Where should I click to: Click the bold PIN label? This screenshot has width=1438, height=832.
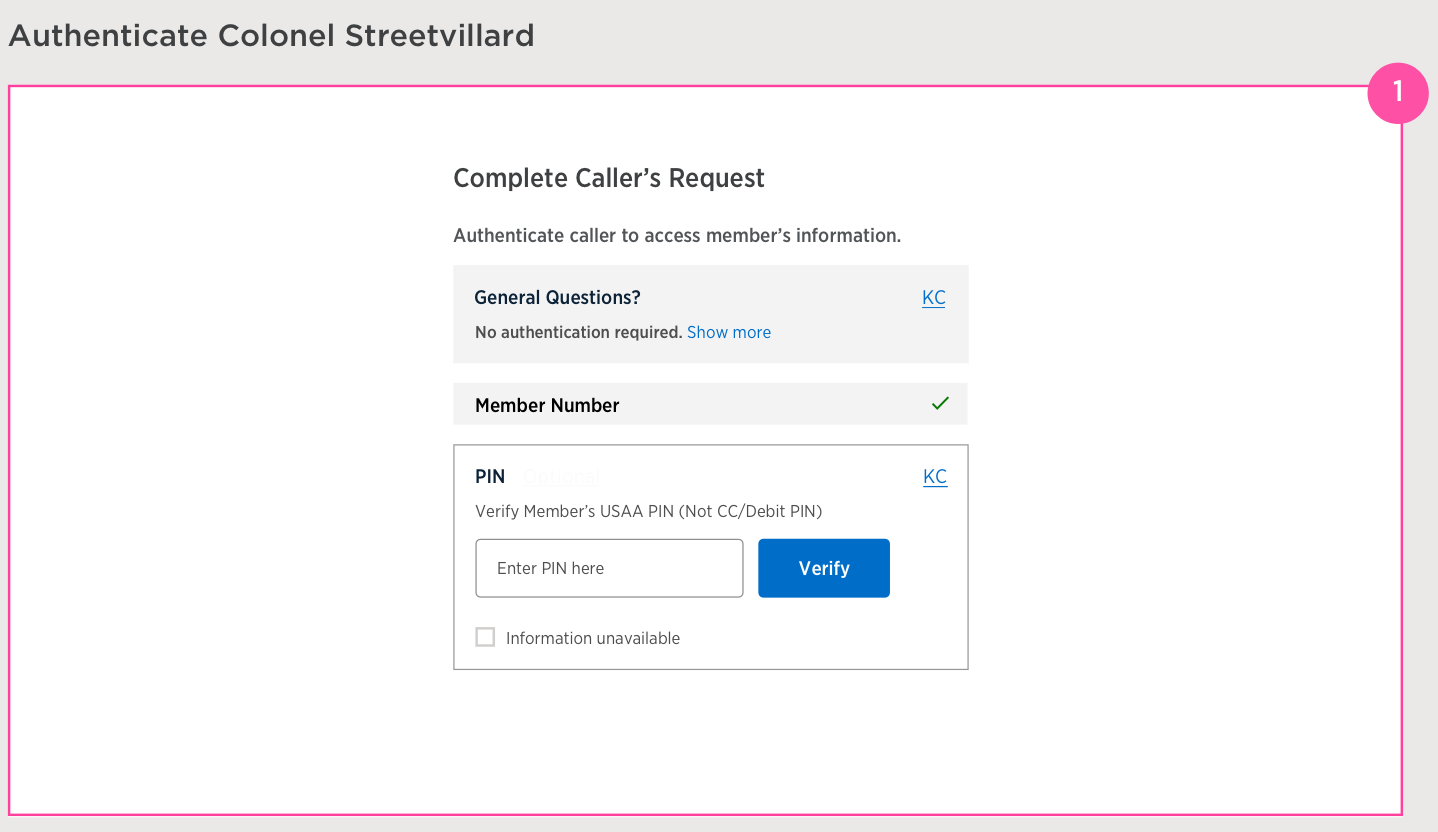(x=490, y=477)
